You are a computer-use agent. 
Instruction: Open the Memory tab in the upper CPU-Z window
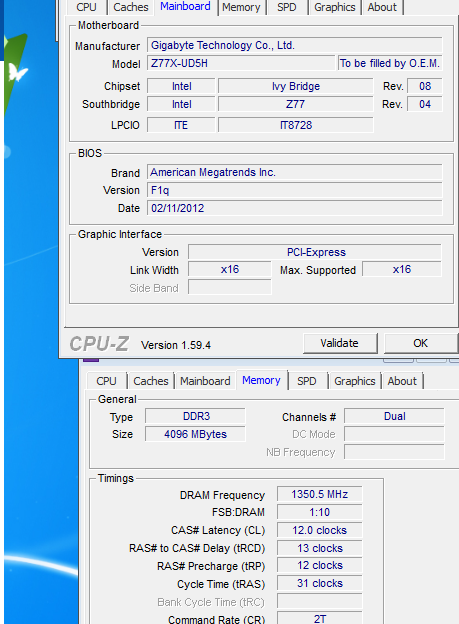point(241,7)
